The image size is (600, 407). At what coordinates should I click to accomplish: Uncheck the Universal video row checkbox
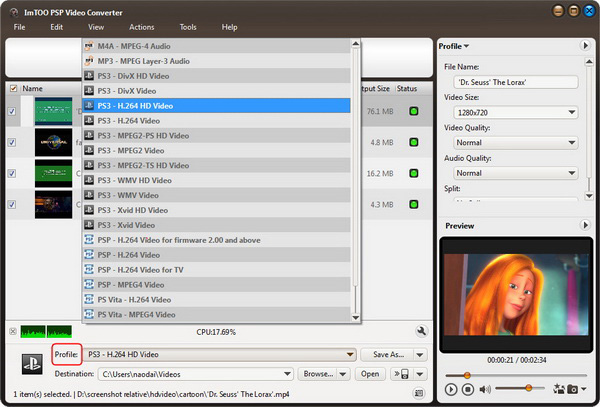tap(12, 142)
